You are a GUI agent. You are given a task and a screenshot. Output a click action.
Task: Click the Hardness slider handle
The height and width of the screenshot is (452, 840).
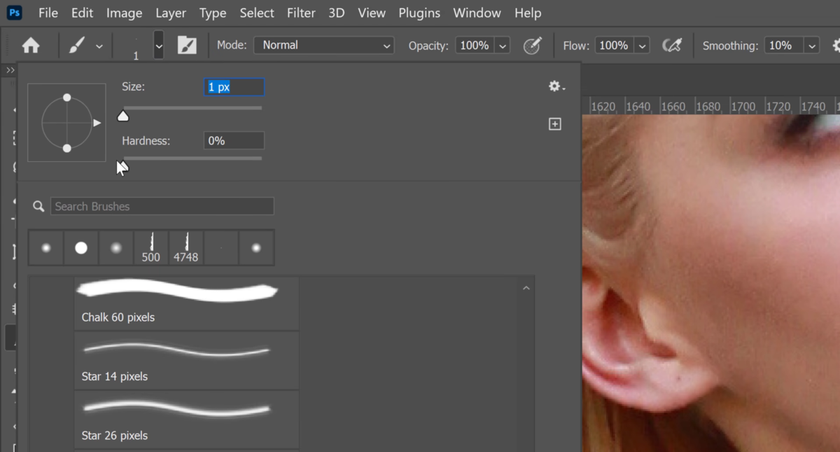[x=123, y=166]
